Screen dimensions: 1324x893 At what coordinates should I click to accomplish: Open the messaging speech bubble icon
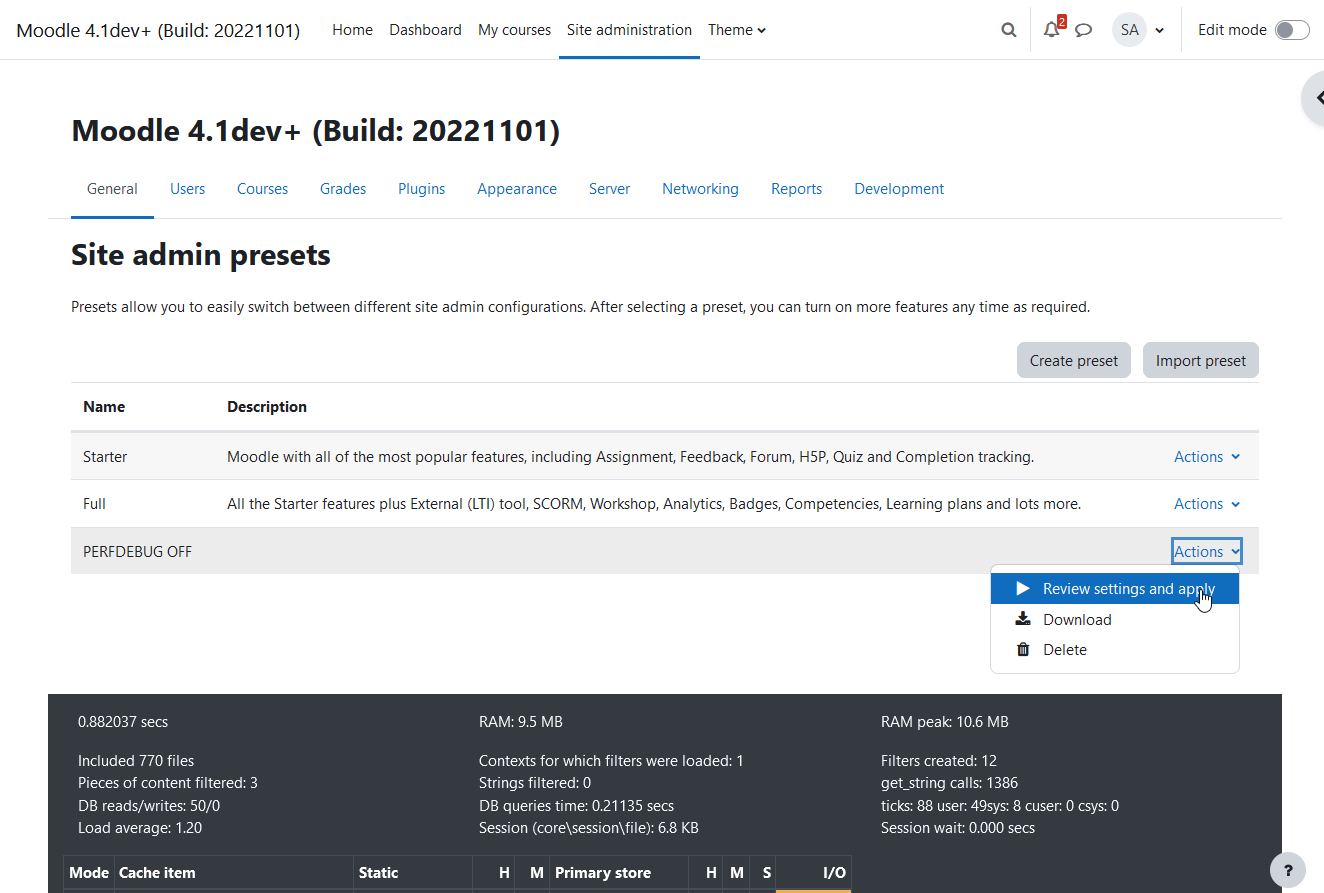(x=1083, y=30)
